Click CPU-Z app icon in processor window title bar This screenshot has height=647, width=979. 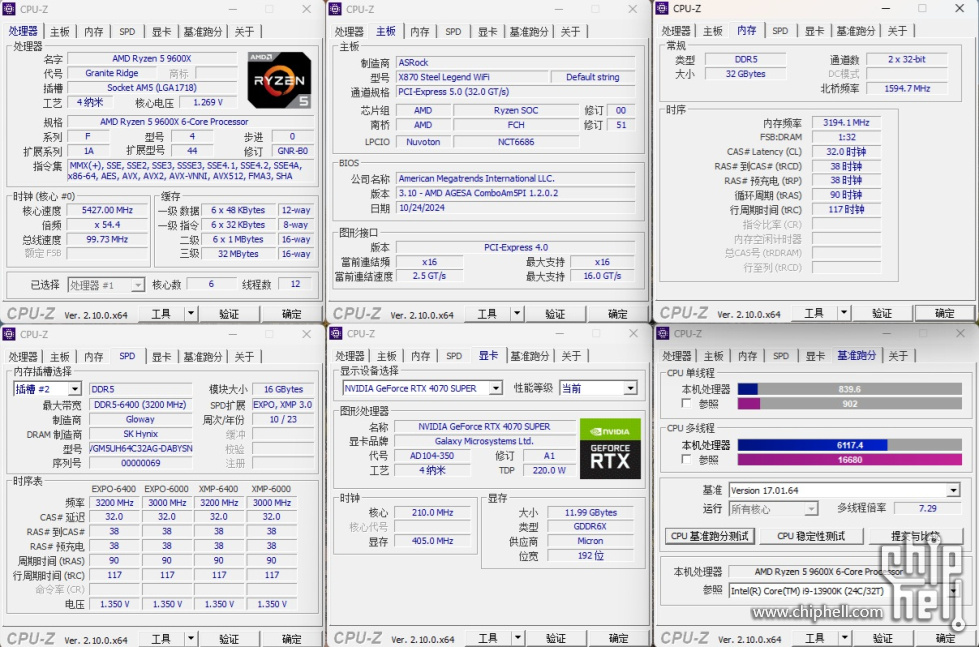(9, 9)
